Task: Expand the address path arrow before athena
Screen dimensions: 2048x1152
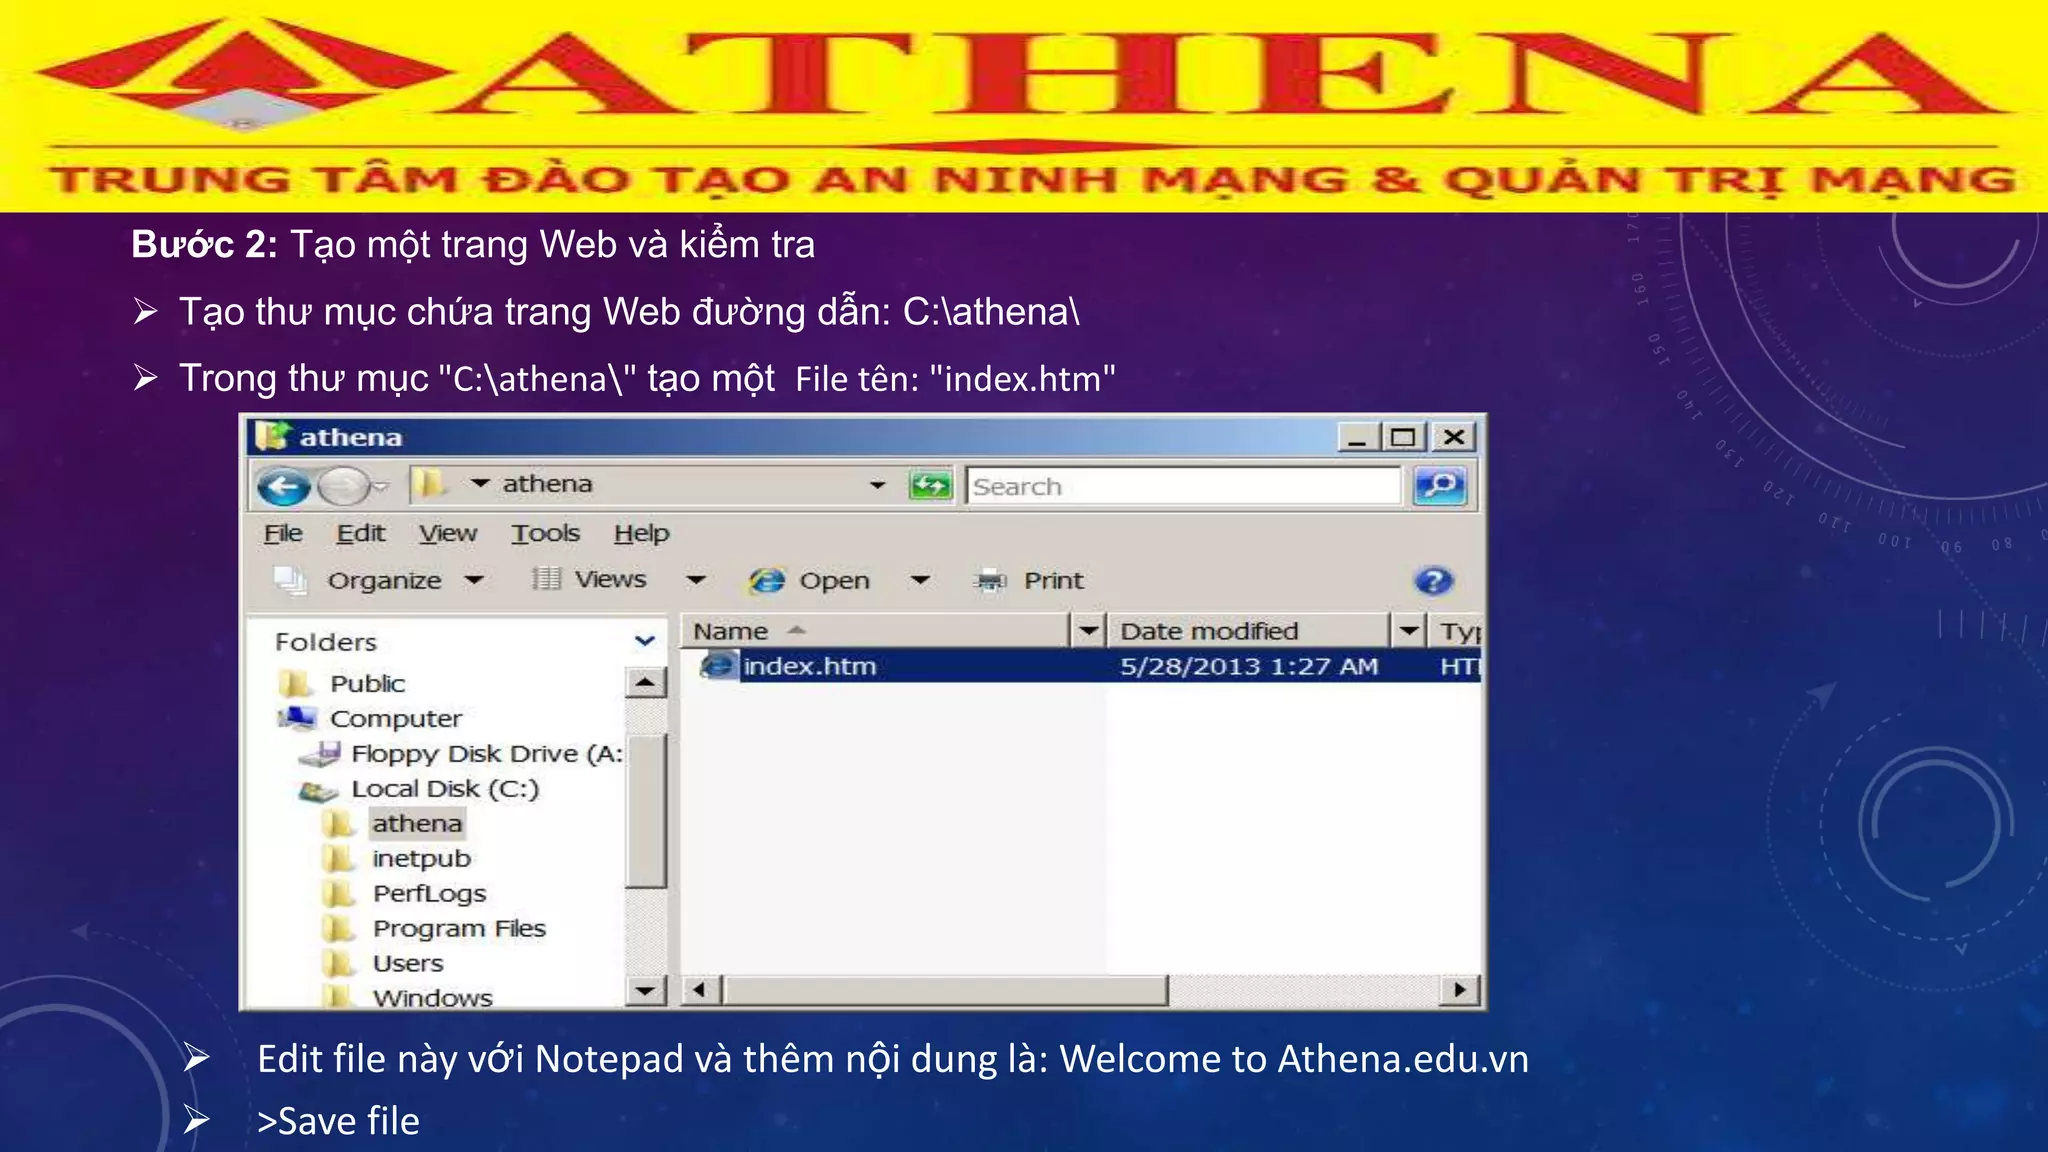Action: (x=480, y=484)
